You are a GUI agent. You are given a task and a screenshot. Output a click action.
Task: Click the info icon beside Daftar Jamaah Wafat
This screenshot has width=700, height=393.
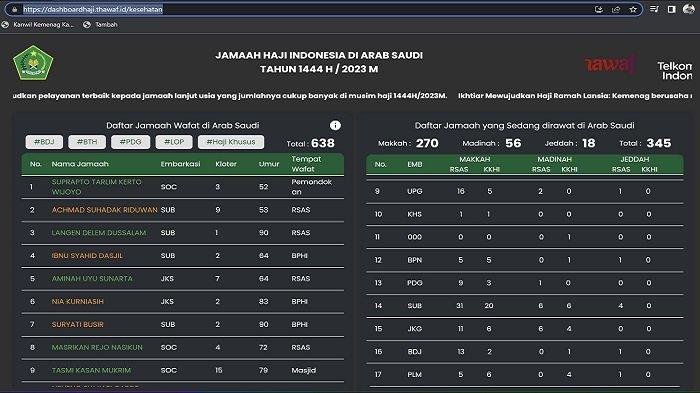pyautogui.click(x=335, y=125)
